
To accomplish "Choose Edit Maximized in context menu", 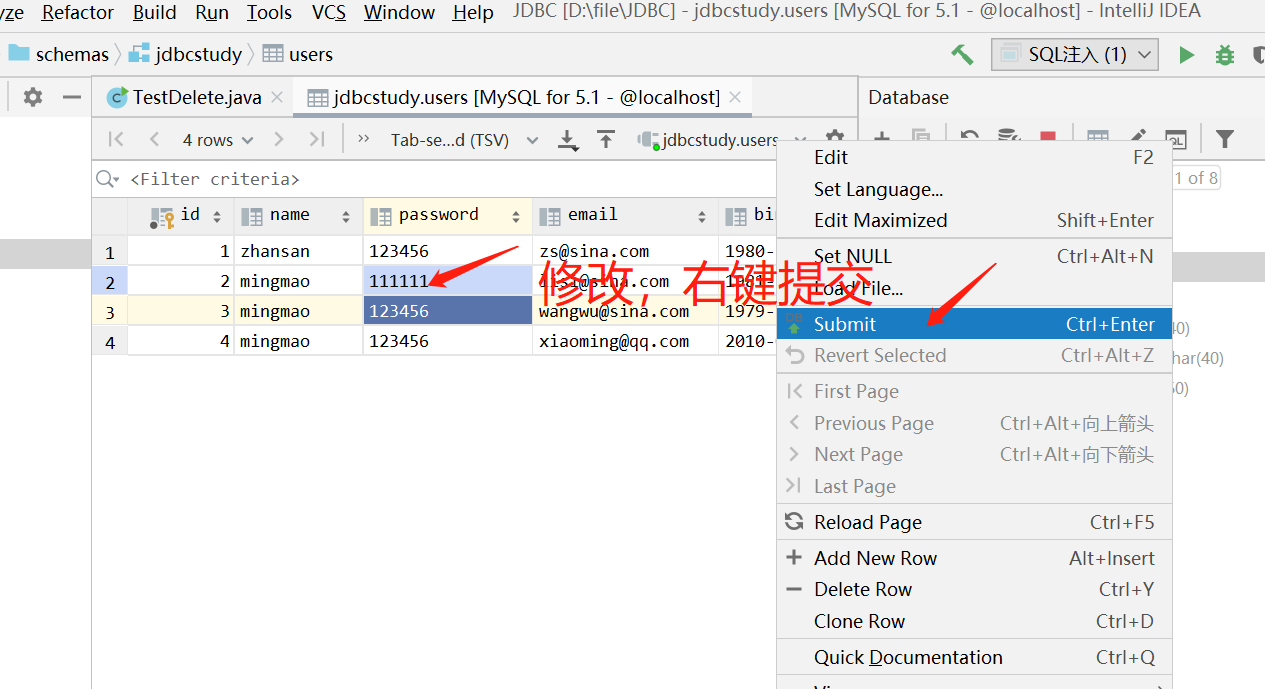I will [974, 220].
